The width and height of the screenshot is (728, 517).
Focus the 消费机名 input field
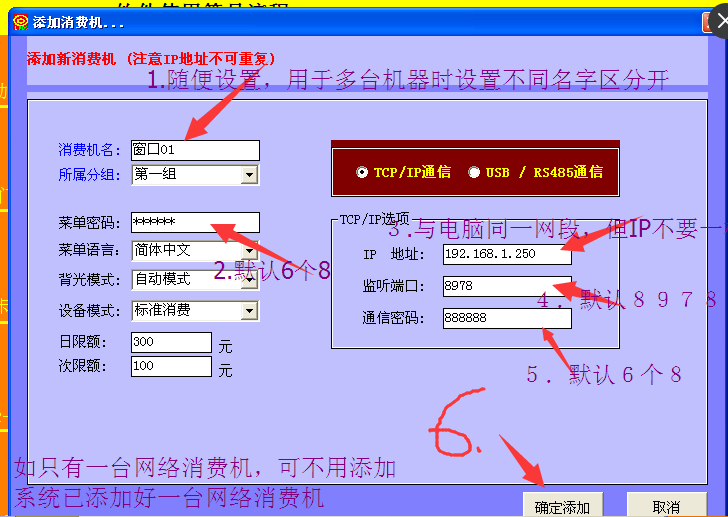[x=195, y=150]
